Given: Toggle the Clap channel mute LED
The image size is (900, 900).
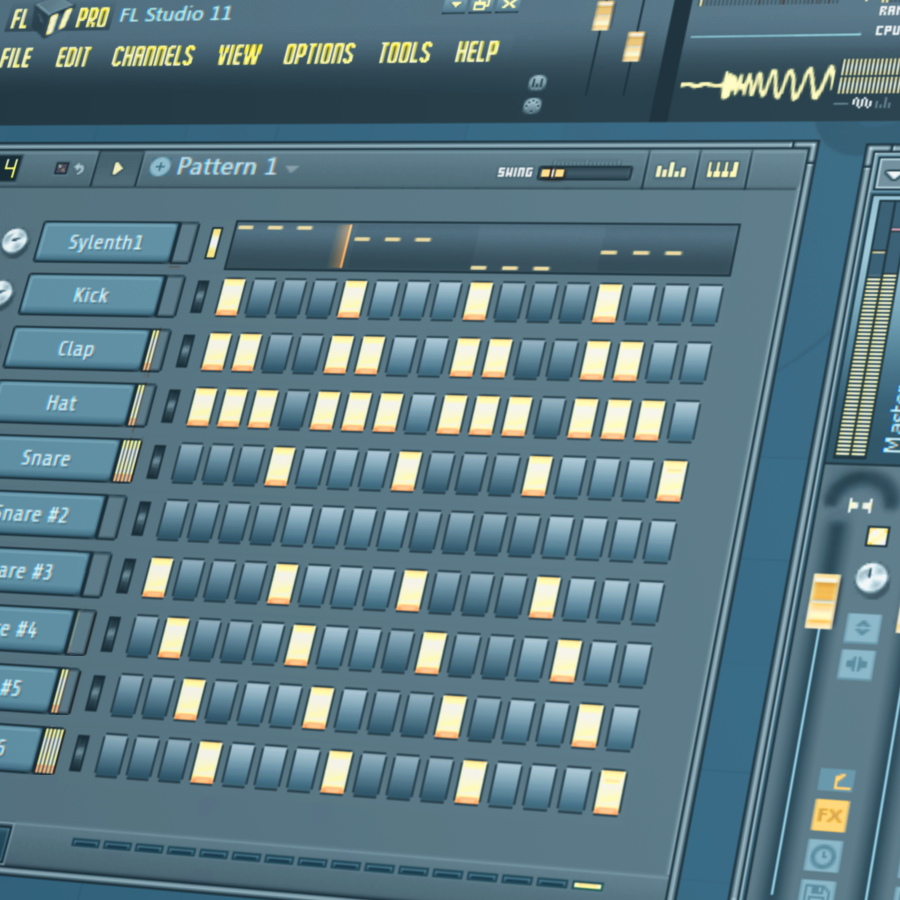Looking at the screenshot, I should (x=185, y=351).
